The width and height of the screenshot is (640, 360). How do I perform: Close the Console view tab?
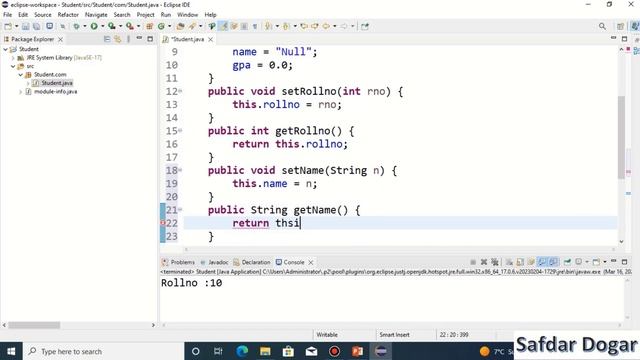click(x=311, y=262)
